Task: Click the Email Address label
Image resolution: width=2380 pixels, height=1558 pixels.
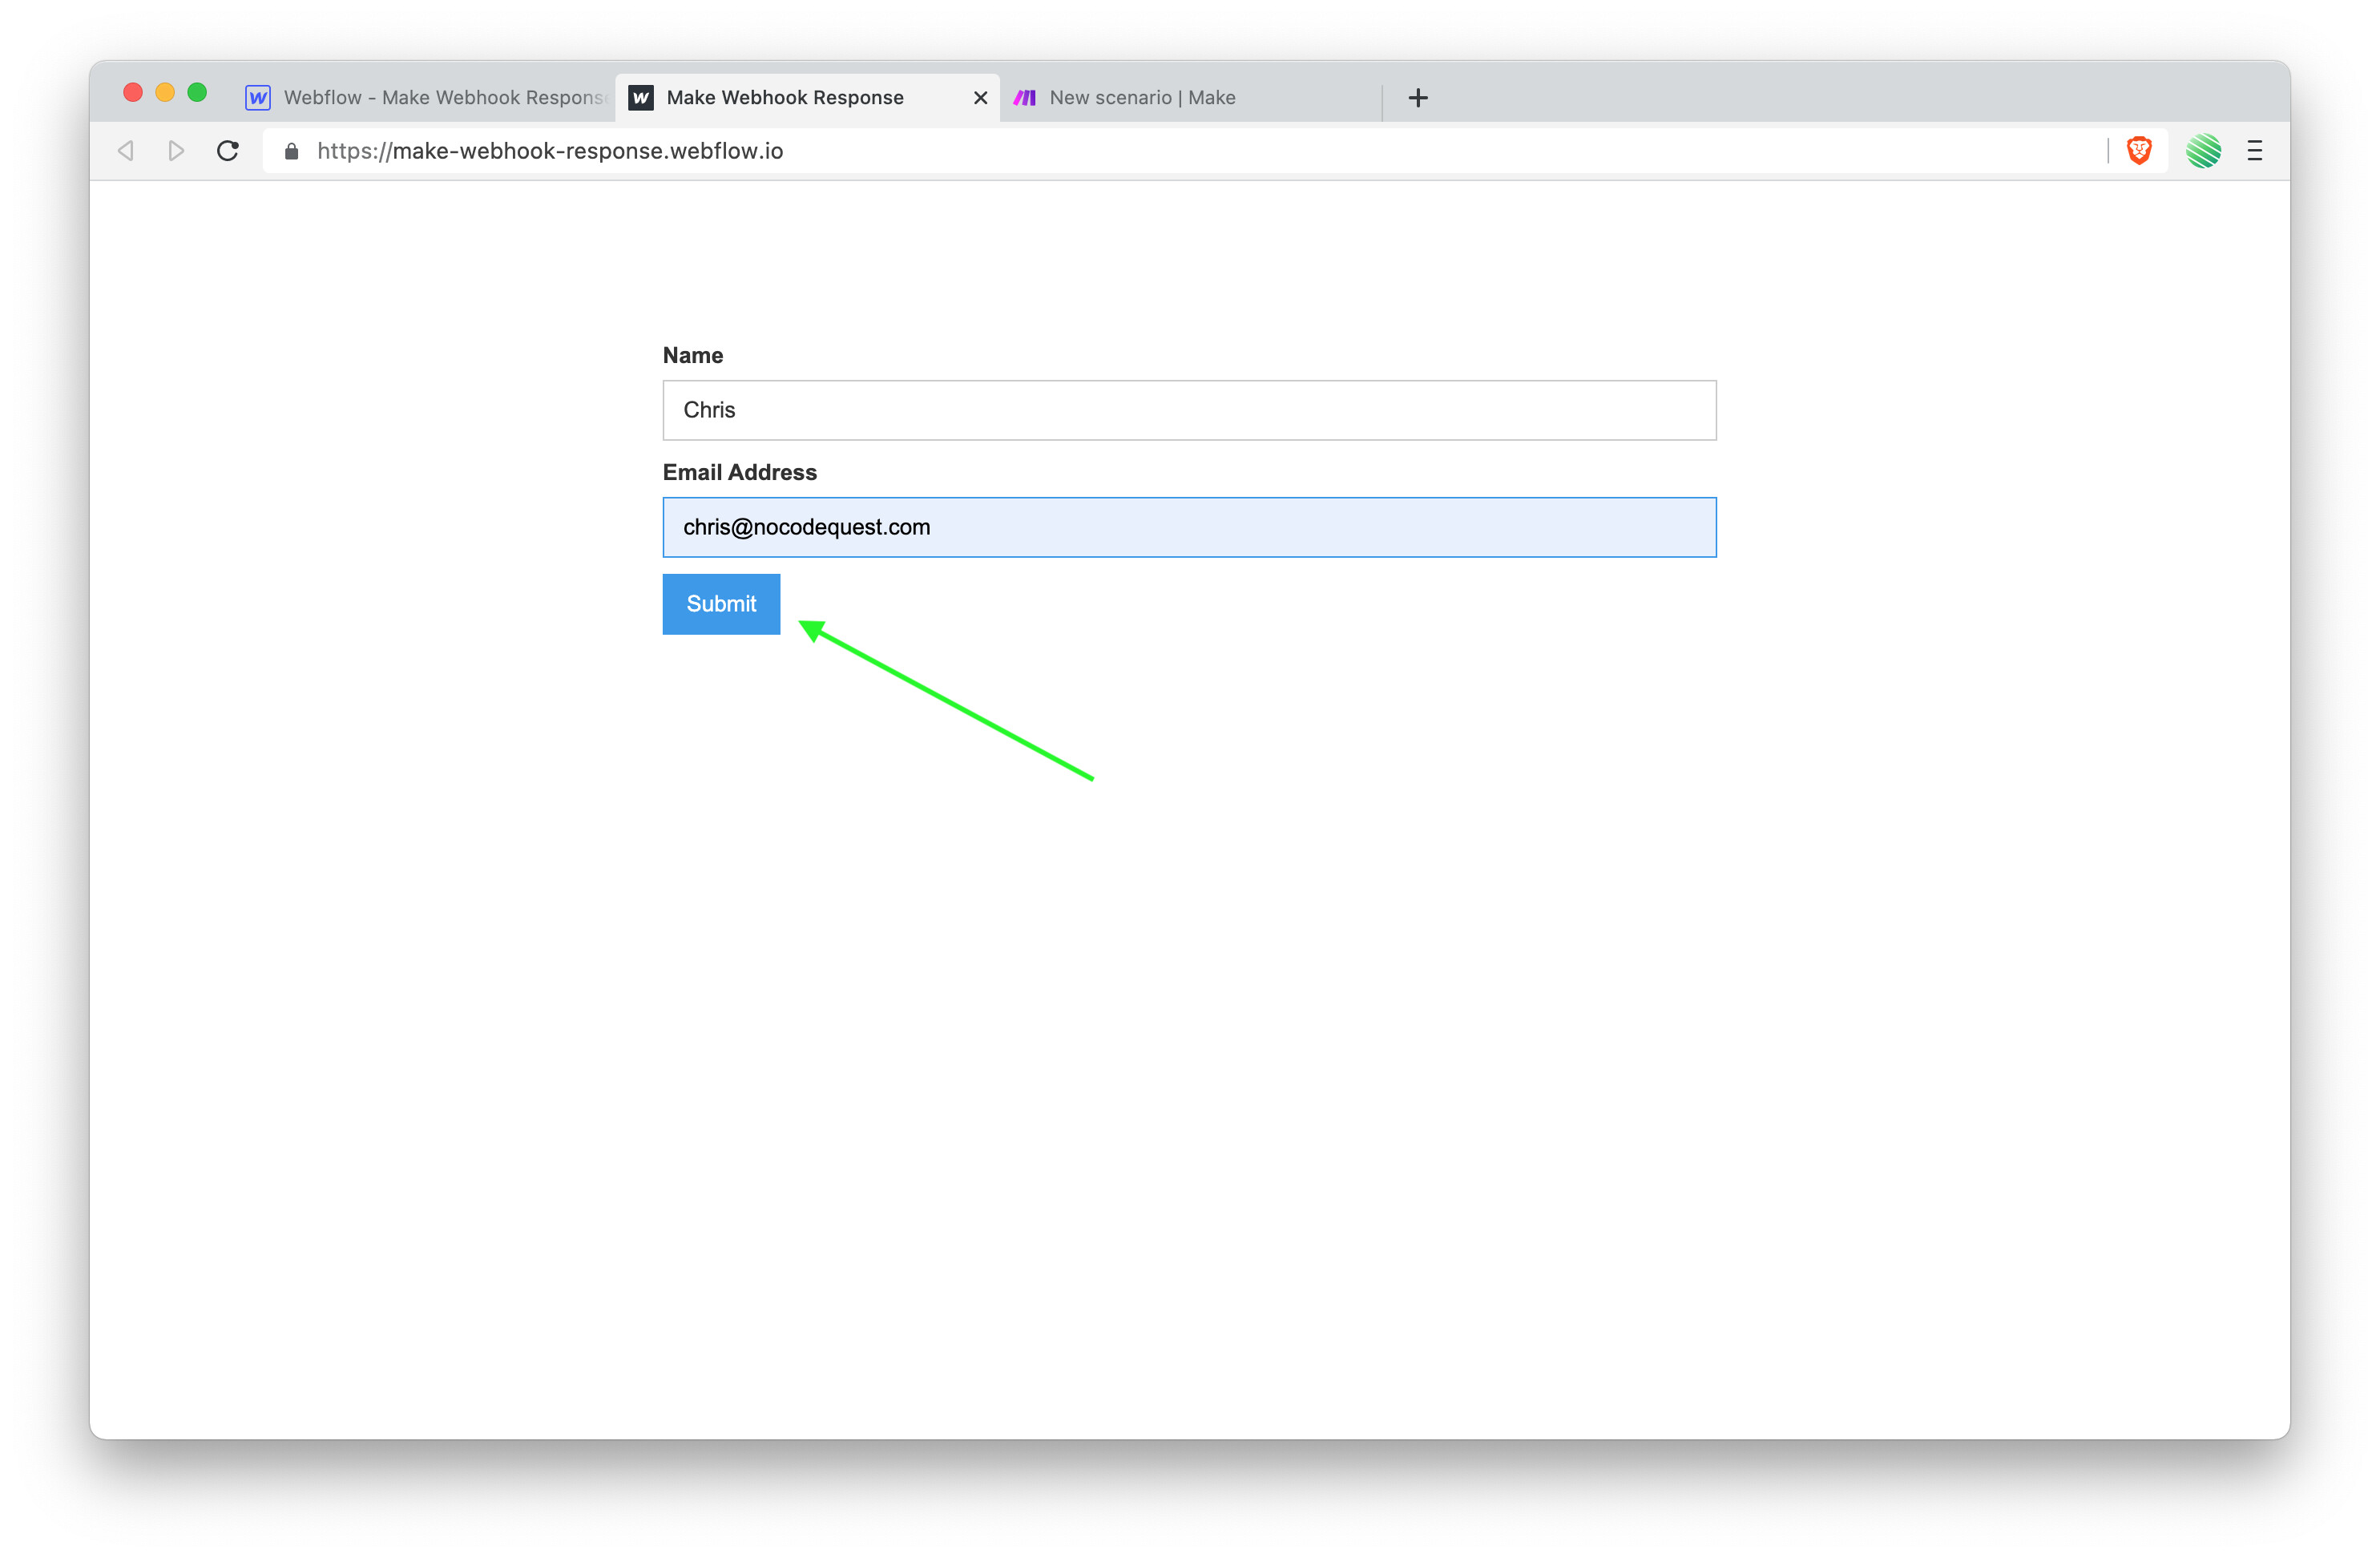Action: tap(740, 472)
